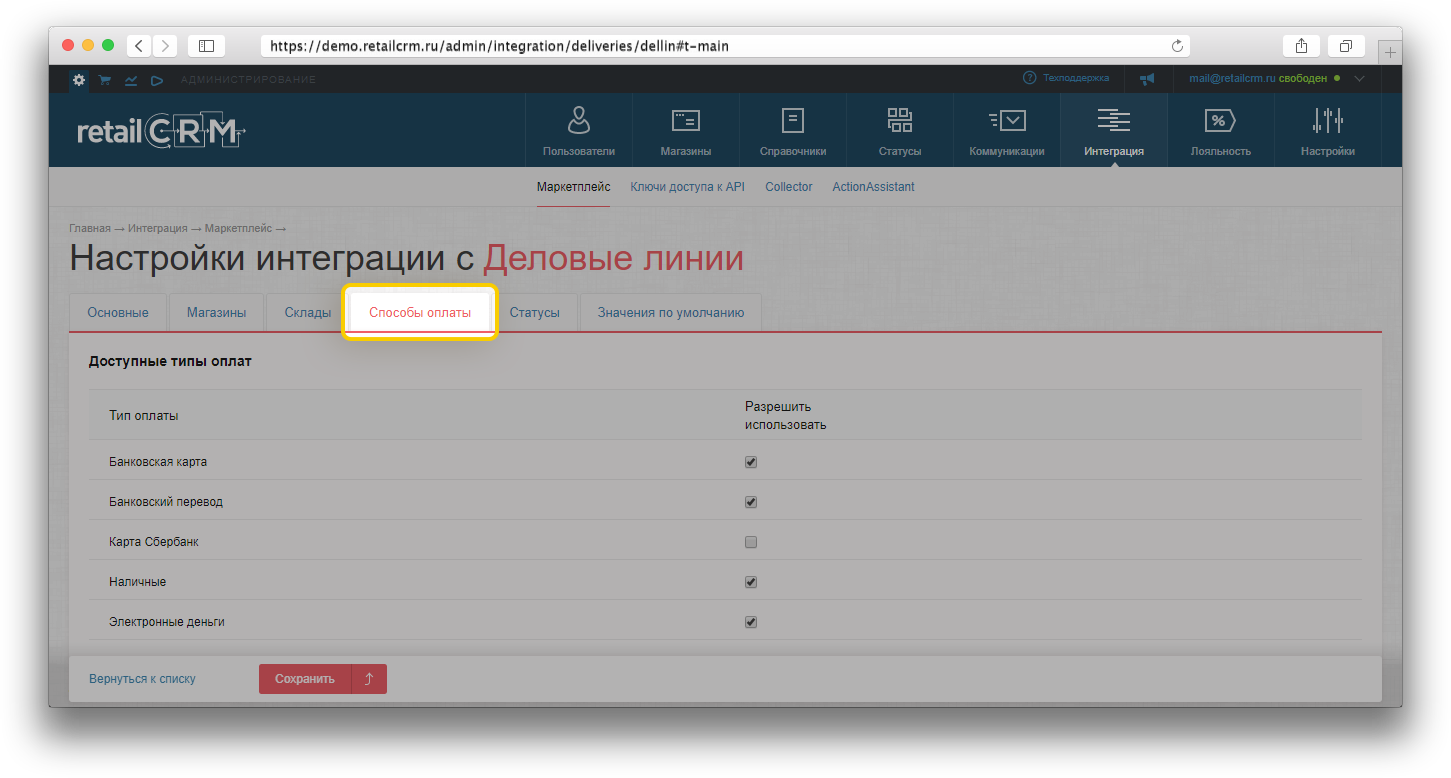Switch to the Основные tab
Viewport: 1451px width, 778px height.
coord(118,312)
